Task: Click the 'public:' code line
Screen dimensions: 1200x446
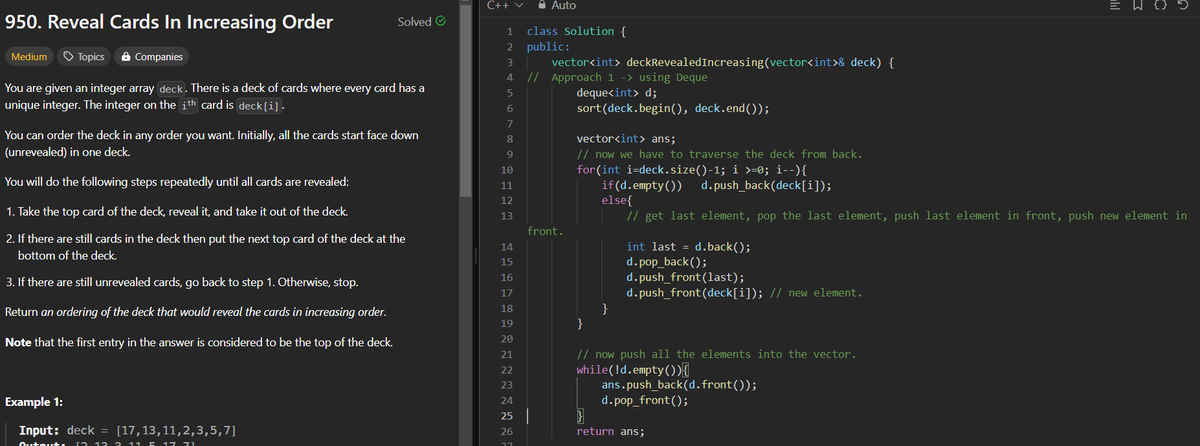Action: click(x=548, y=47)
